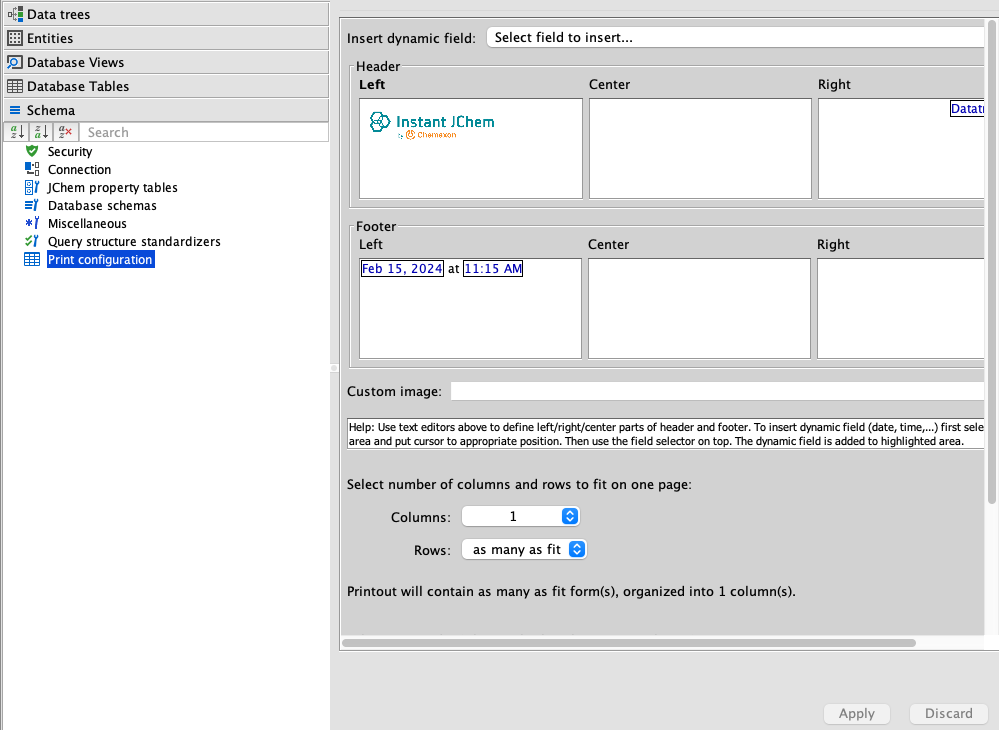Click the Database Views panel icon
Viewport: 999px width, 730px height.
tap(15, 61)
